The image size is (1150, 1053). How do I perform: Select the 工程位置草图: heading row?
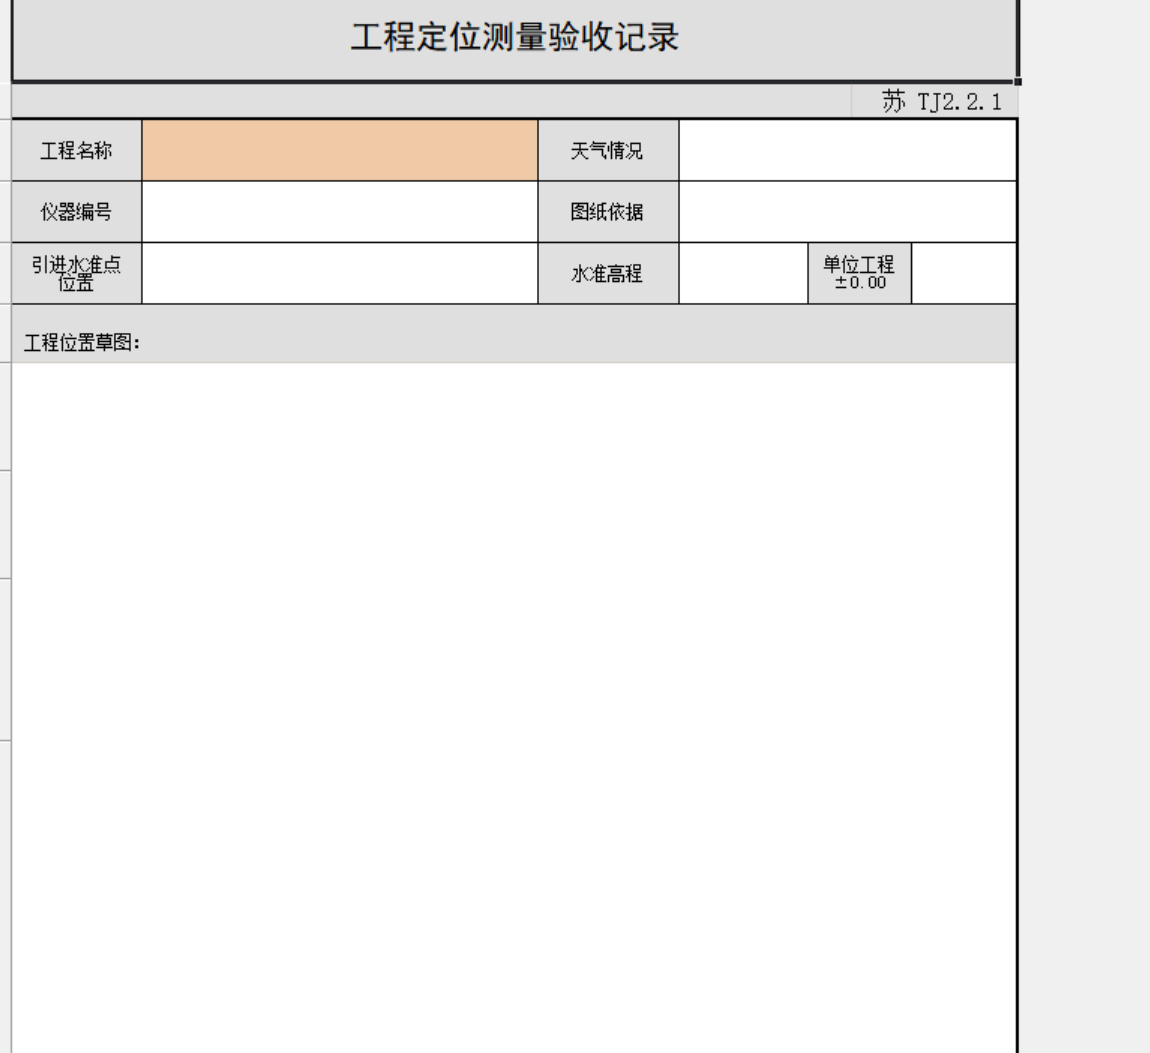[x=514, y=334]
